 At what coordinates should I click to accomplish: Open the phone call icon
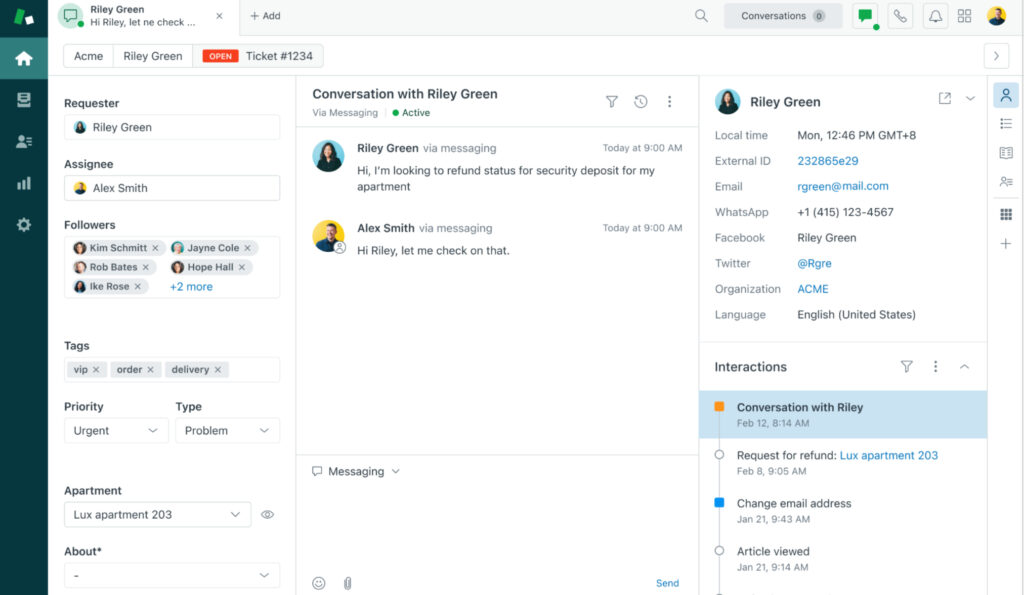point(900,16)
